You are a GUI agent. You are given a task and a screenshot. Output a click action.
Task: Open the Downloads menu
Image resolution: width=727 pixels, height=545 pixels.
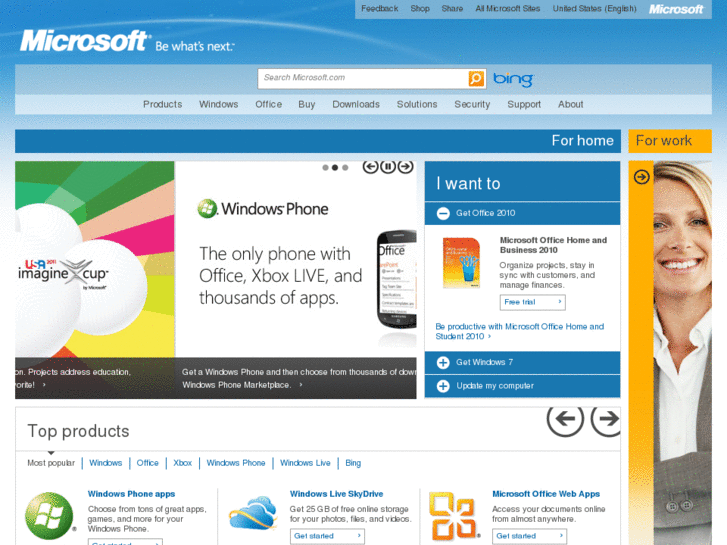tap(356, 104)
